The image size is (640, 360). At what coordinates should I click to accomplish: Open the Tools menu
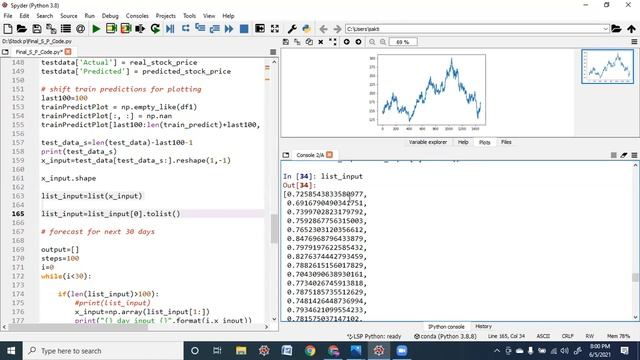point(189,16)
